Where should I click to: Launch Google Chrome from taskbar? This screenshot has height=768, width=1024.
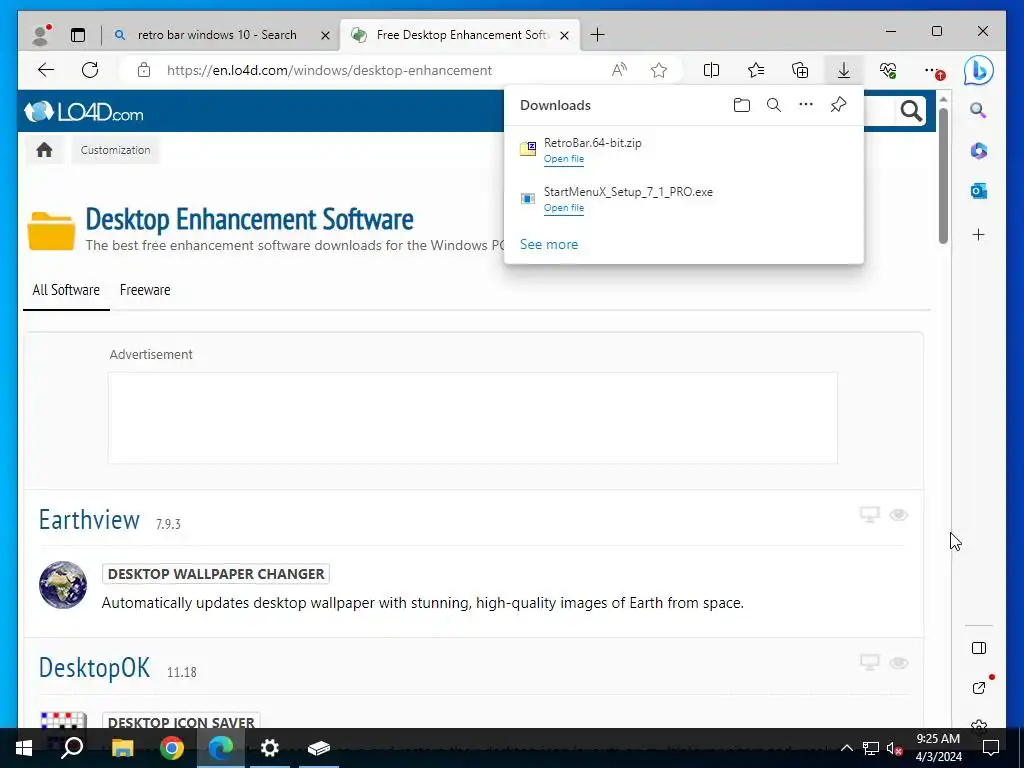(x=172, y=748)
